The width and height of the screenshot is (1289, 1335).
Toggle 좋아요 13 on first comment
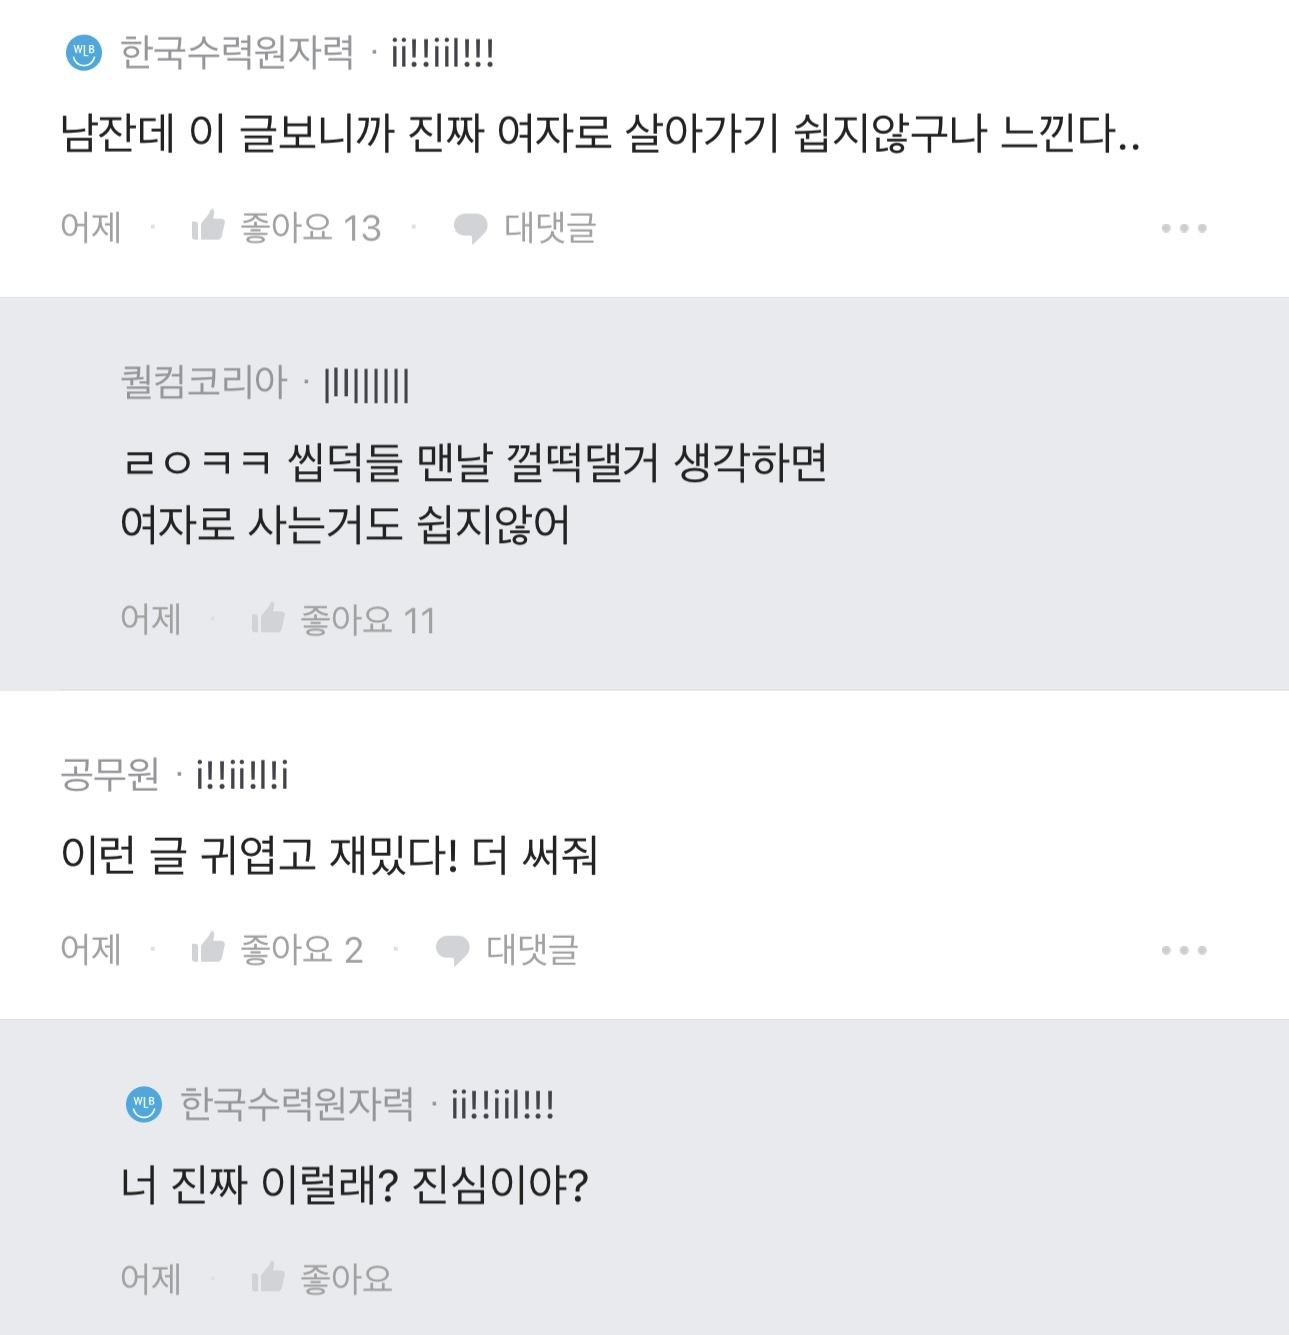pyautogui.click(x=311, y=228)
